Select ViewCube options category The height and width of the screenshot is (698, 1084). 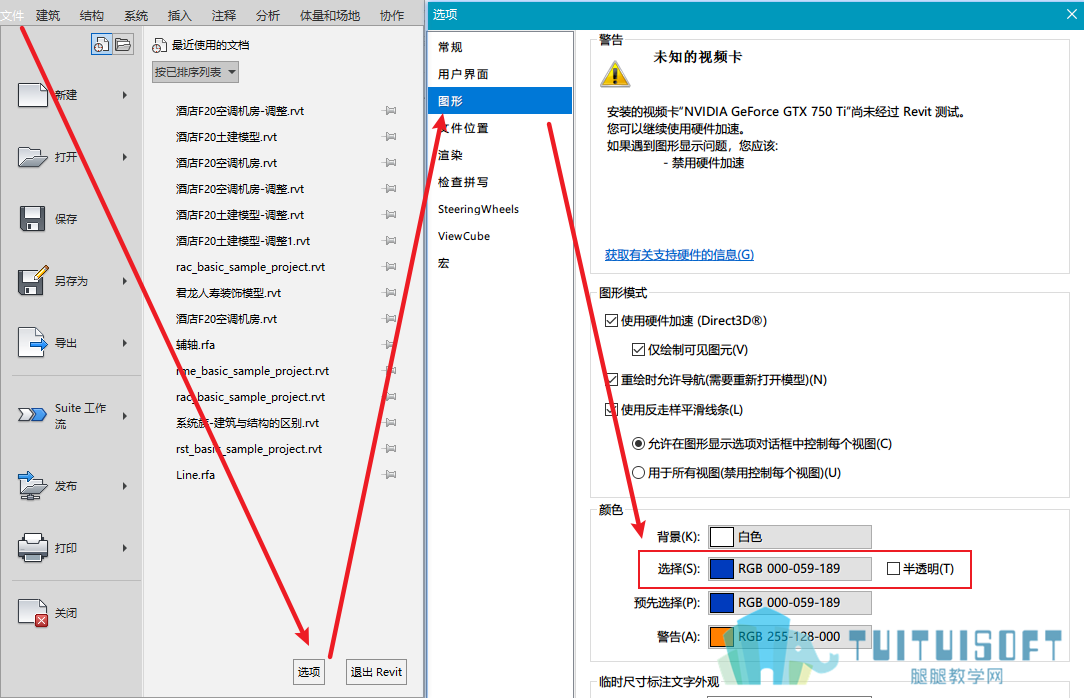tap(500, 236)
